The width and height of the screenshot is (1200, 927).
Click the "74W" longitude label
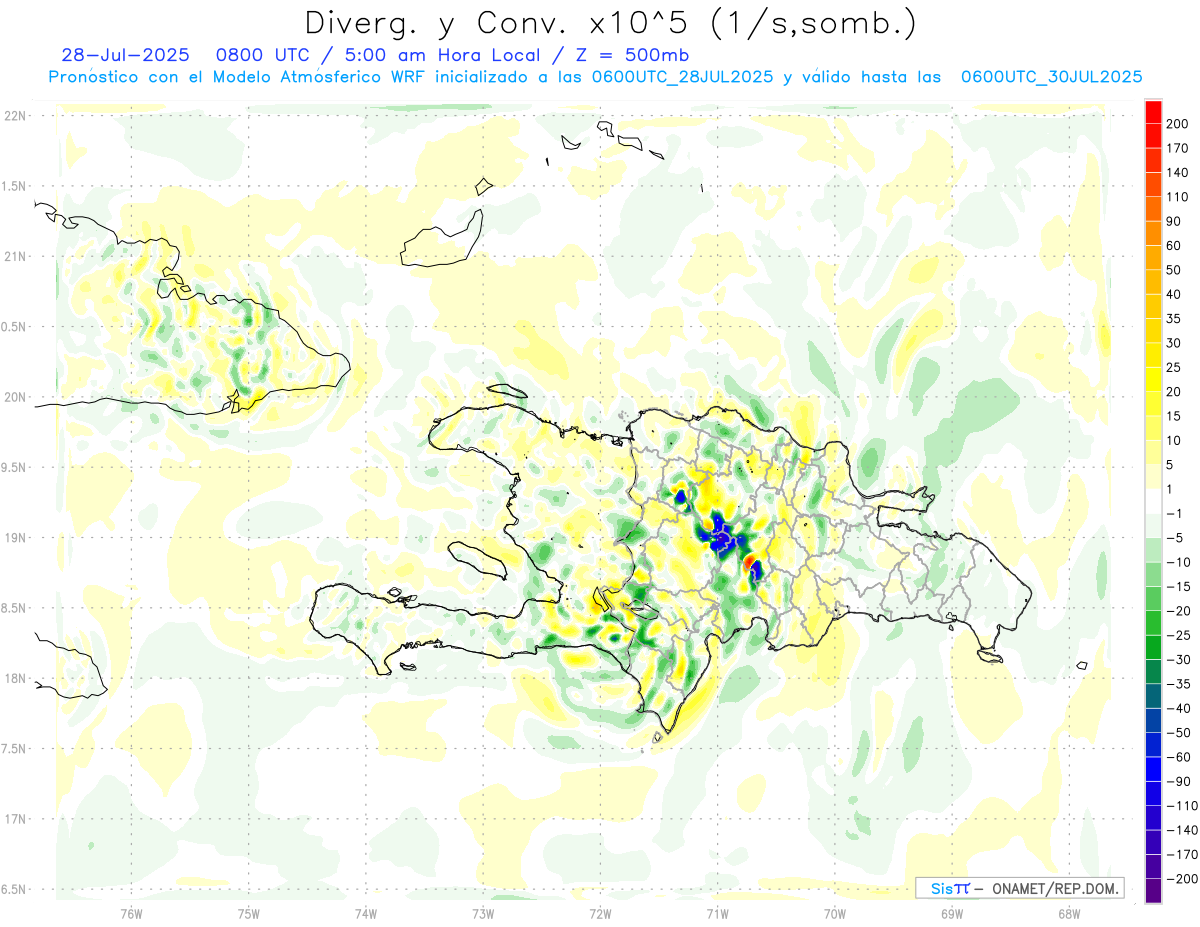pos(365,913)
